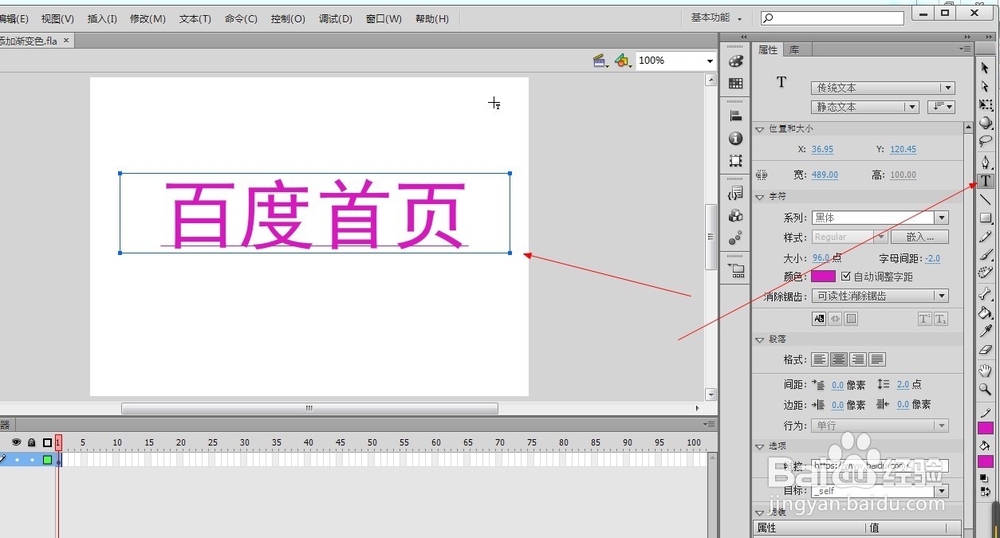Image resolution: width=1000 pixels, height=538 pixels.
Task: Open the Transform panel icon
Action: pos(736,161)
